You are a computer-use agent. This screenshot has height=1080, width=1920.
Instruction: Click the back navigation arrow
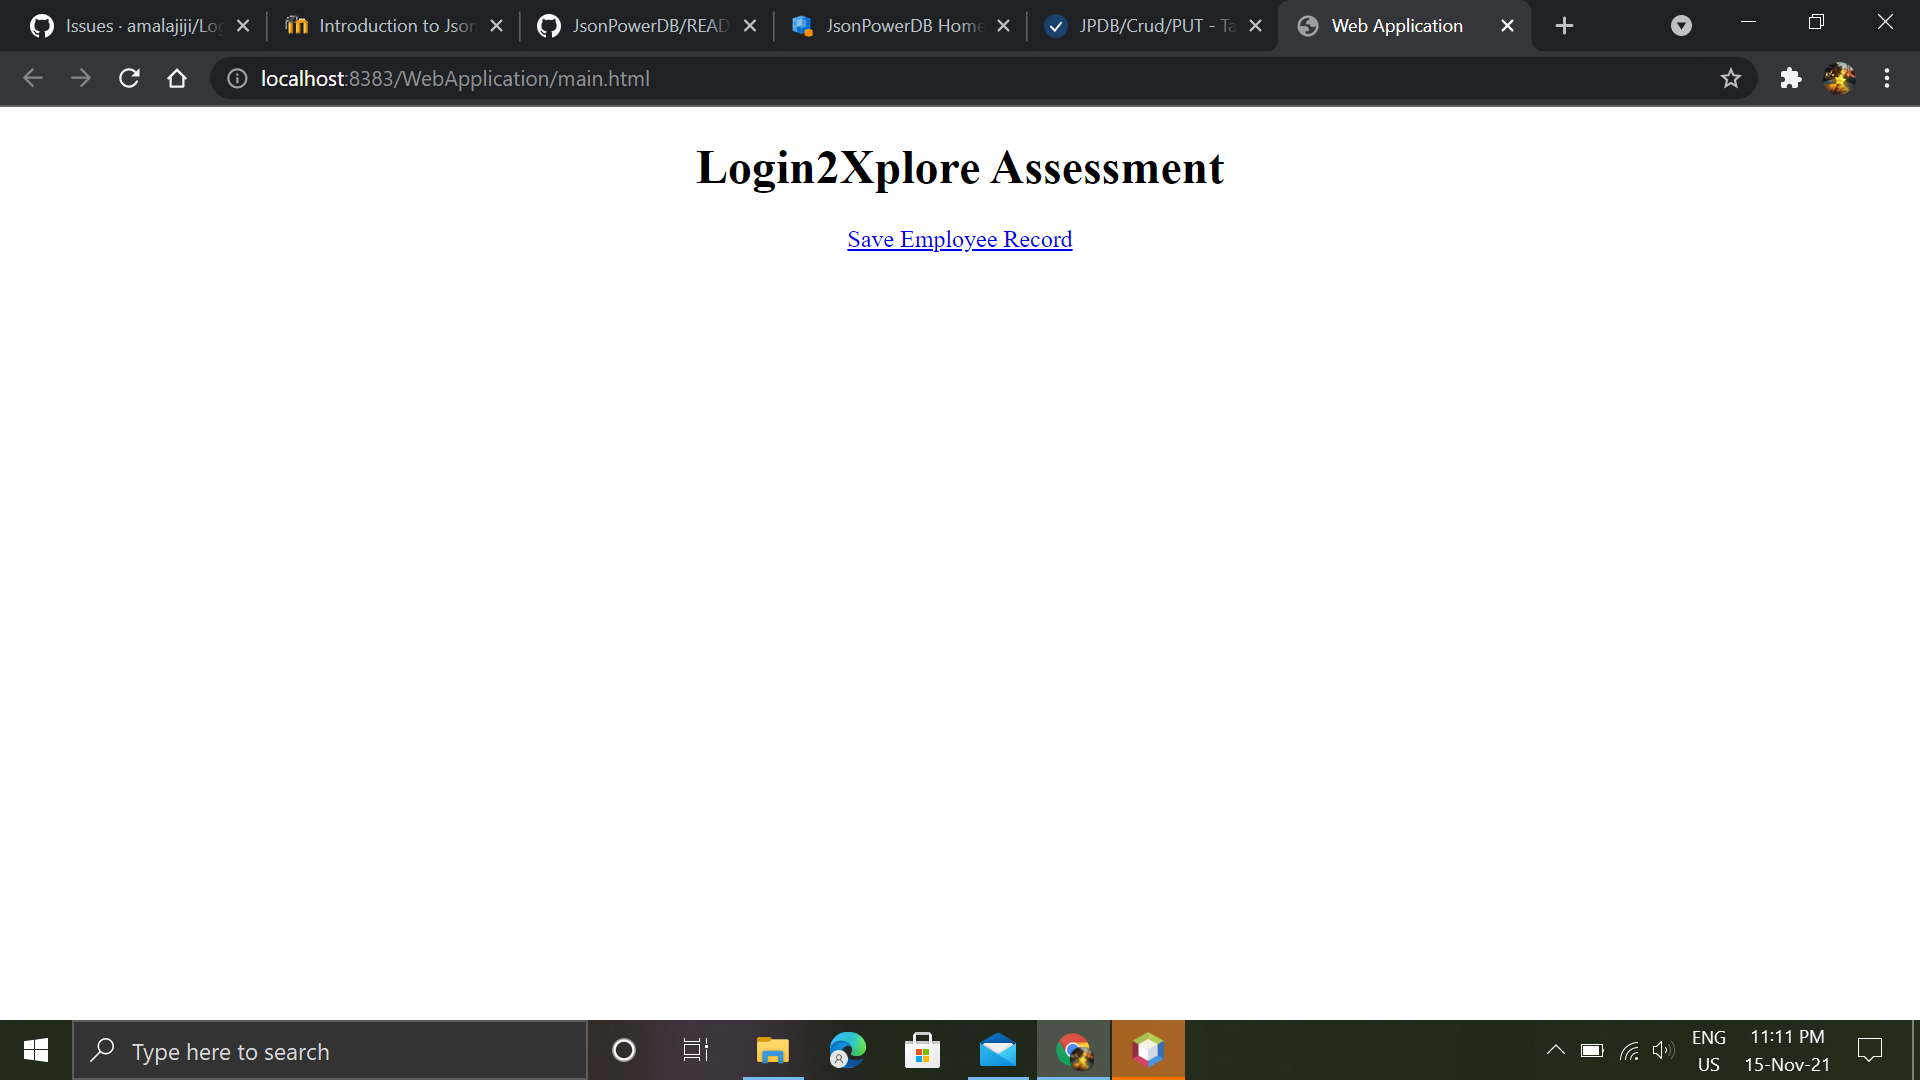point(33,78)
